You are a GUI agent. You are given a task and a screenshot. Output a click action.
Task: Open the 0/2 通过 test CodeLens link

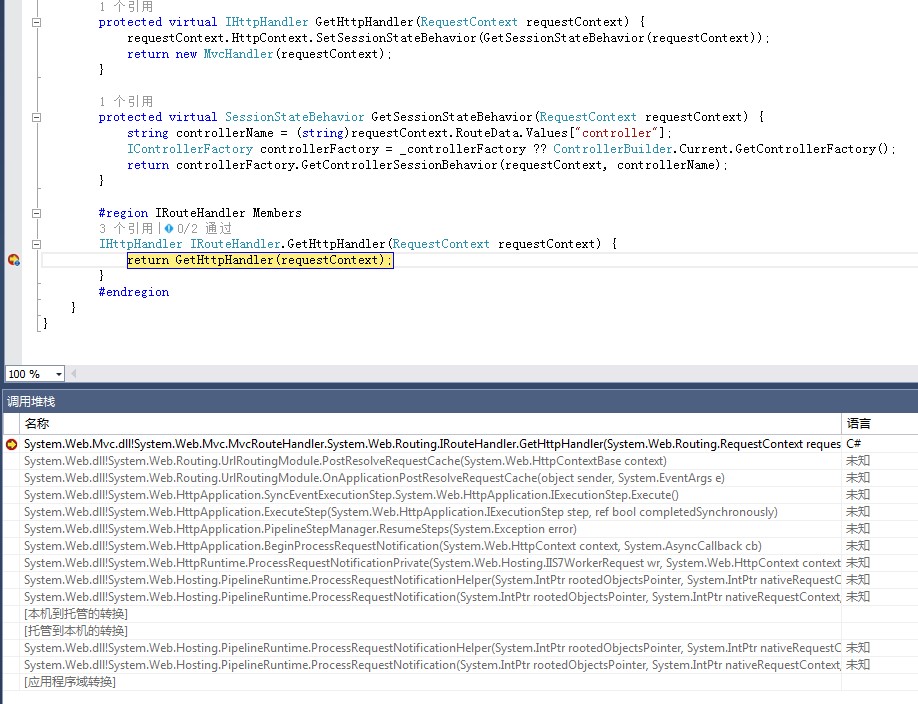(x=204, y=228)
